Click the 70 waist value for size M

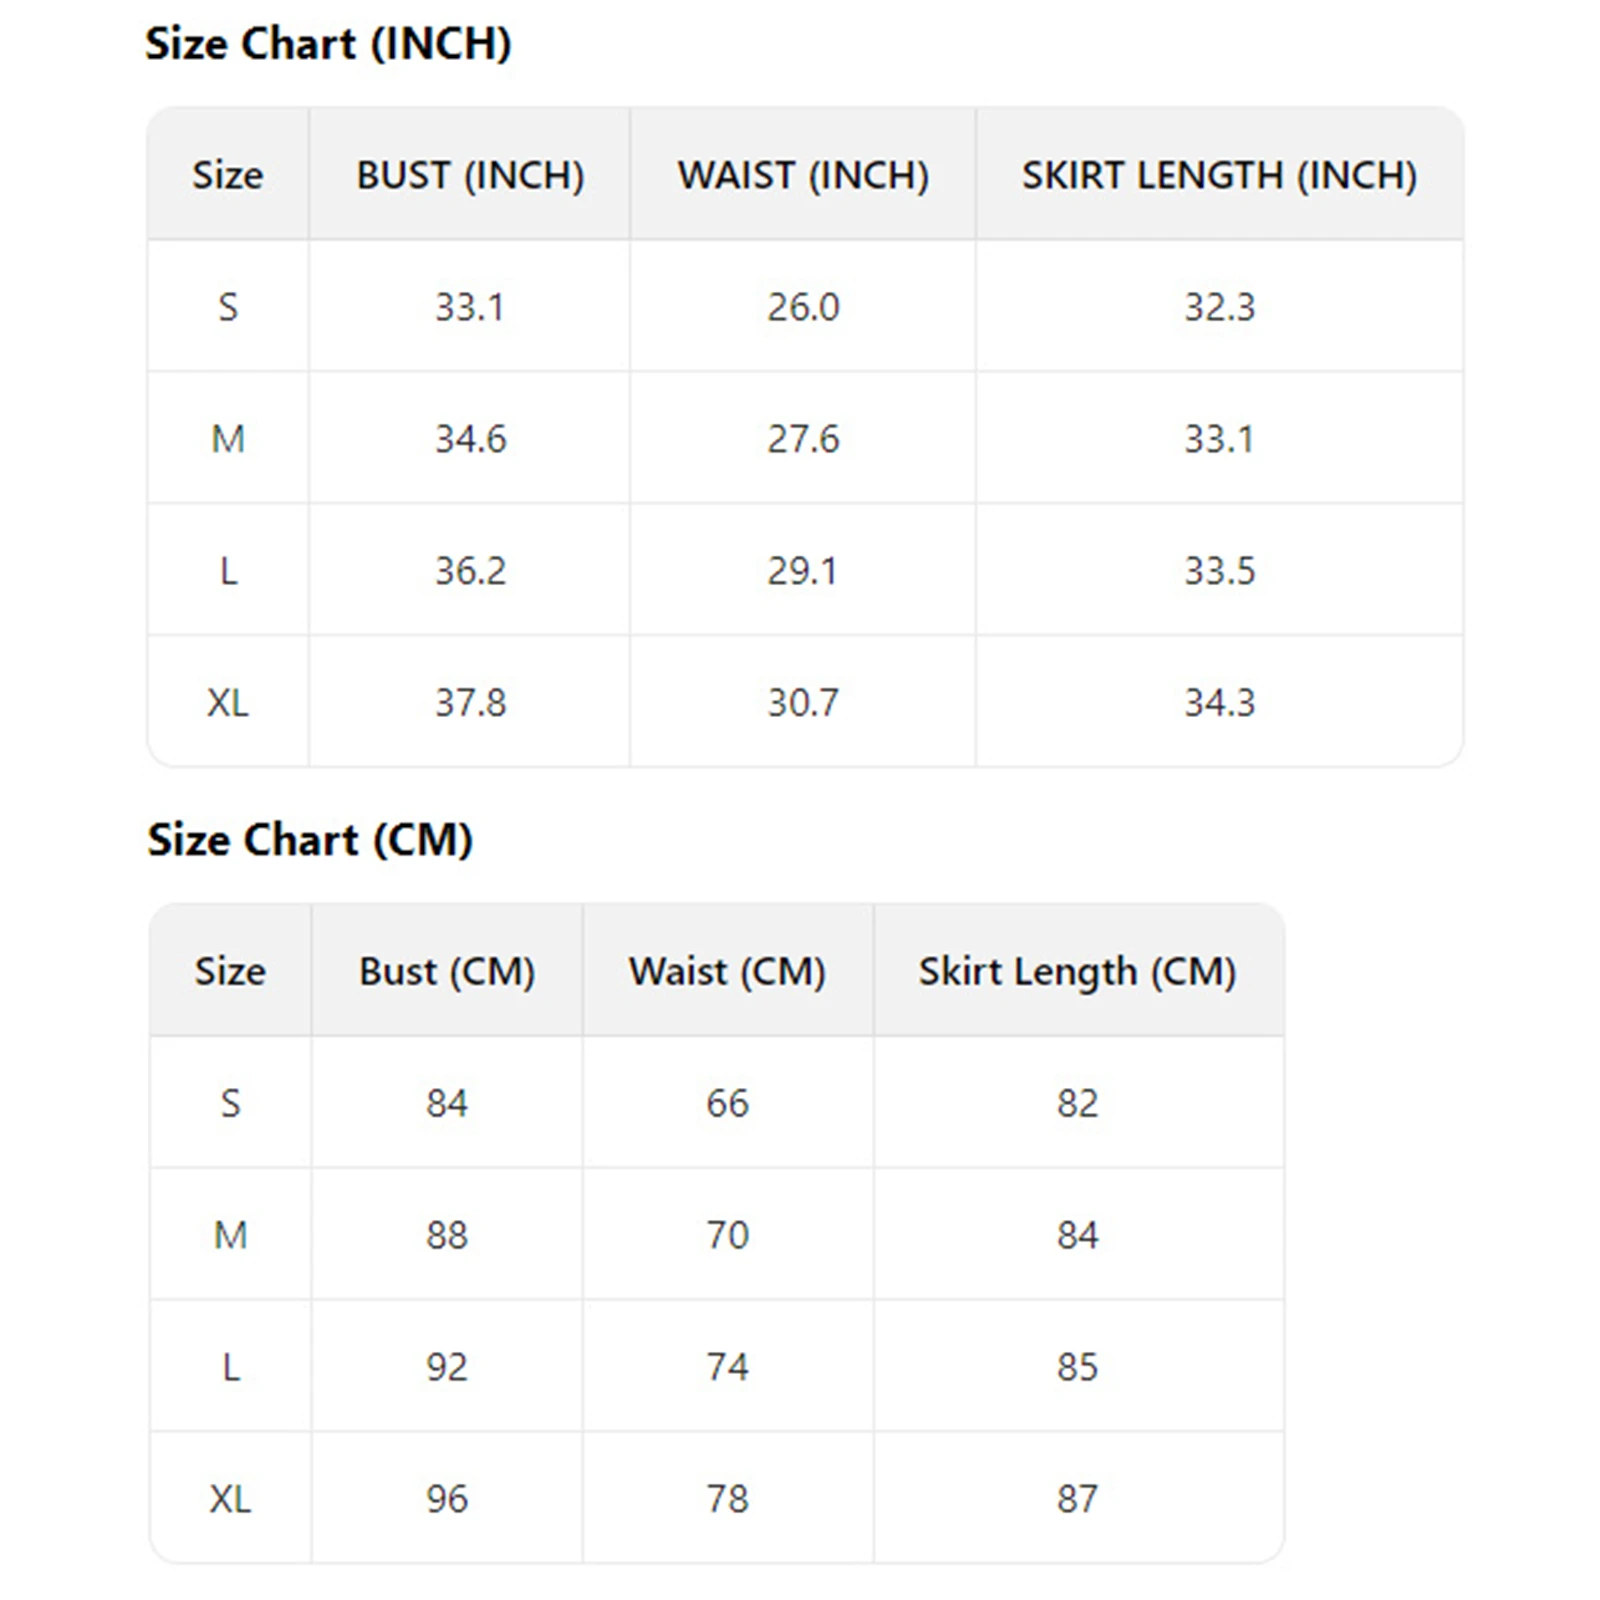click(x=727, y=1235)
